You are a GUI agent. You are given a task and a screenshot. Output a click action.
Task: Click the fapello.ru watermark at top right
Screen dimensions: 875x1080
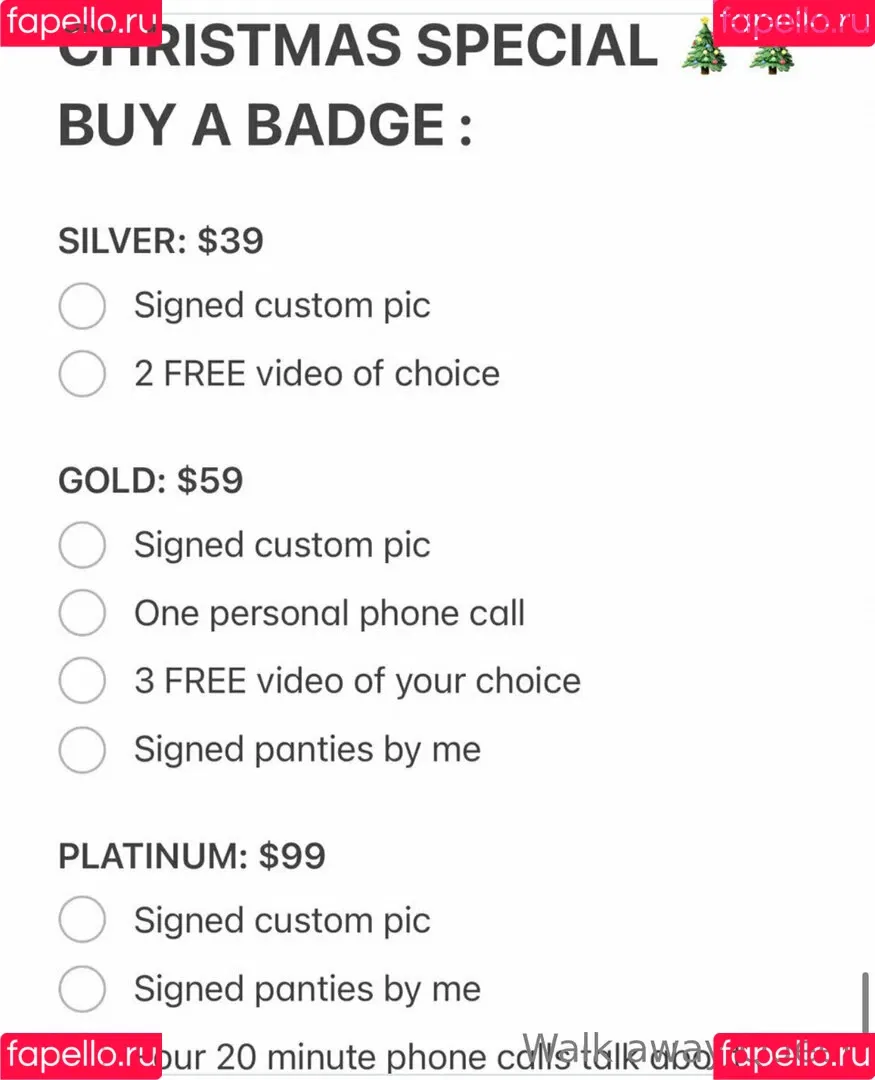click(794, 23)
